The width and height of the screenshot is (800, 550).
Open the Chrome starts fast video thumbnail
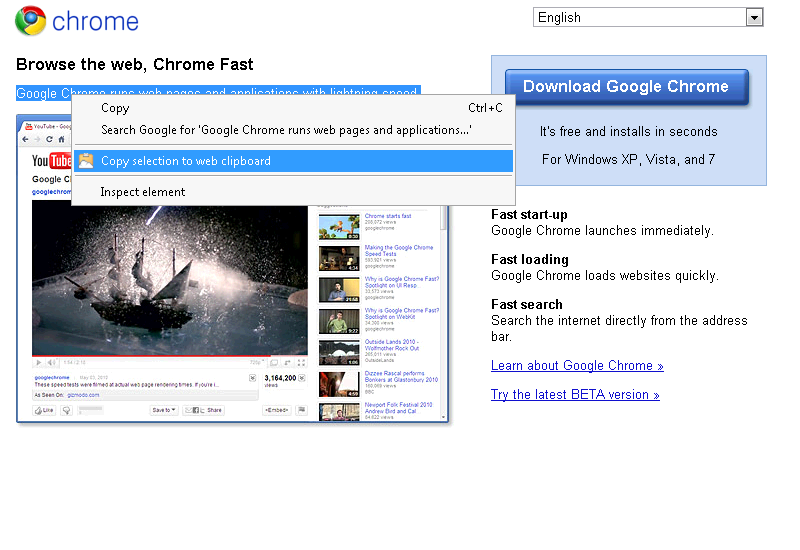point(339,227)
